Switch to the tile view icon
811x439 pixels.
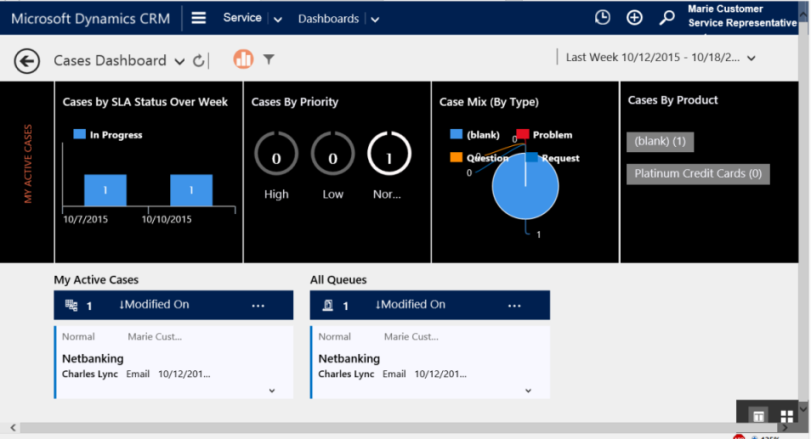click(x=787, y=416)
